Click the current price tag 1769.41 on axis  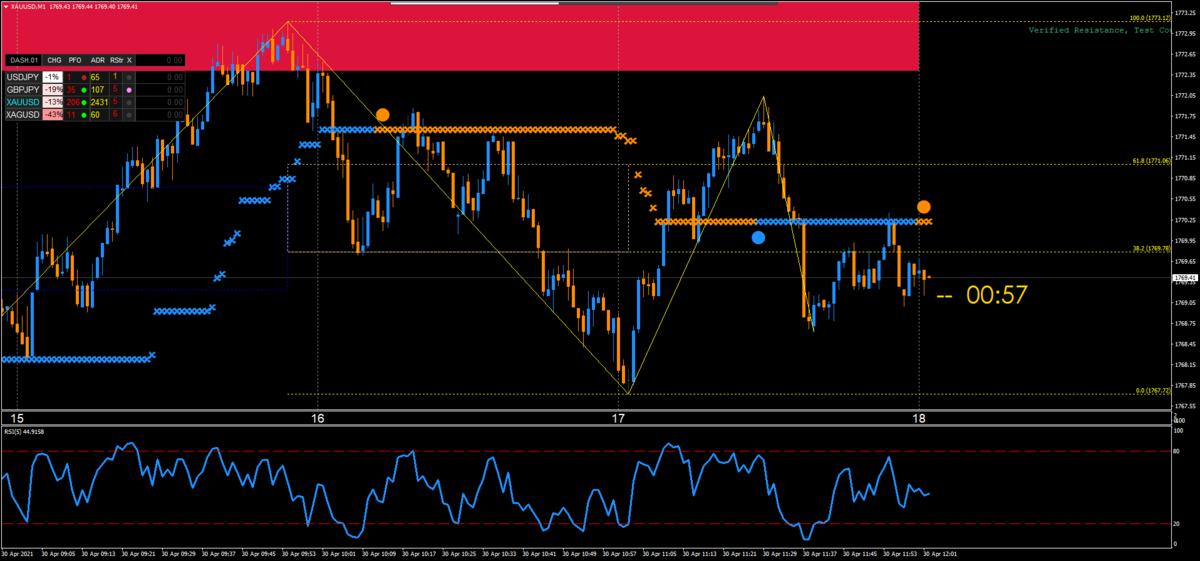tap(1185, 278)
